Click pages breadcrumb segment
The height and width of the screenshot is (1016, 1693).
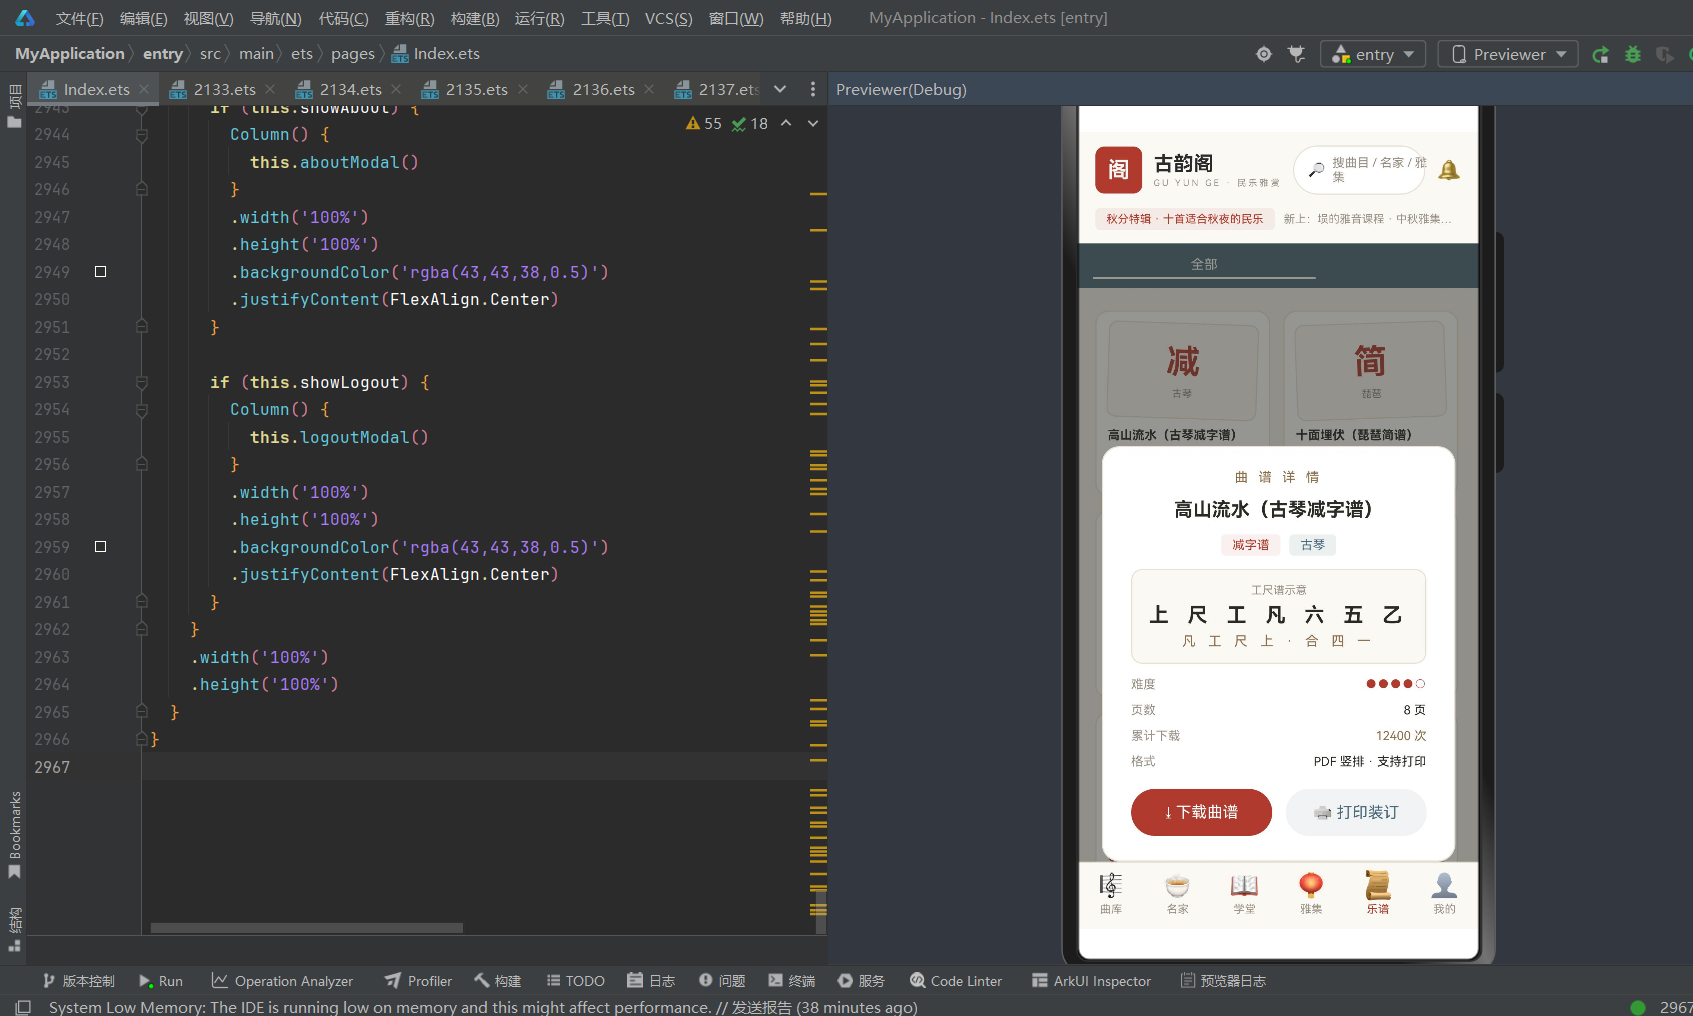(353, 54)
